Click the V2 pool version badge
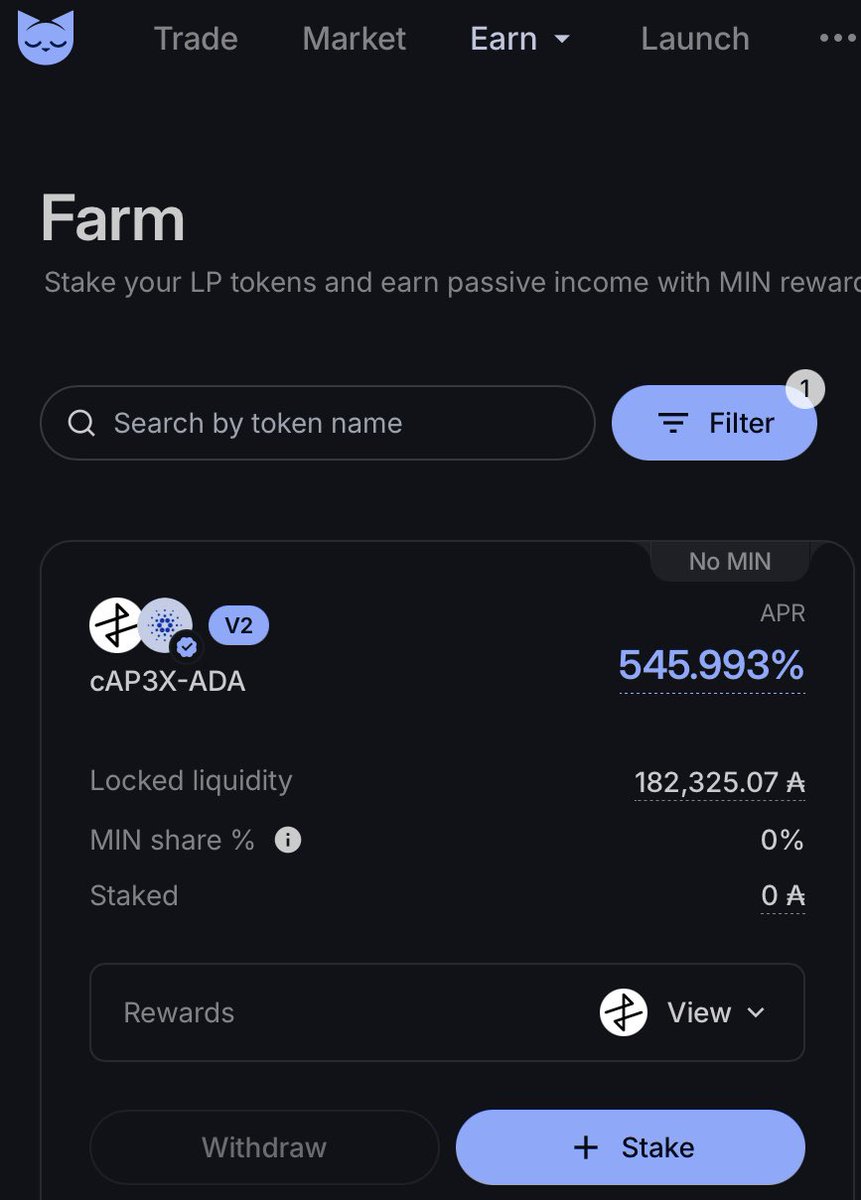This screenshot has width=861, height=1200. click(238, 626)
